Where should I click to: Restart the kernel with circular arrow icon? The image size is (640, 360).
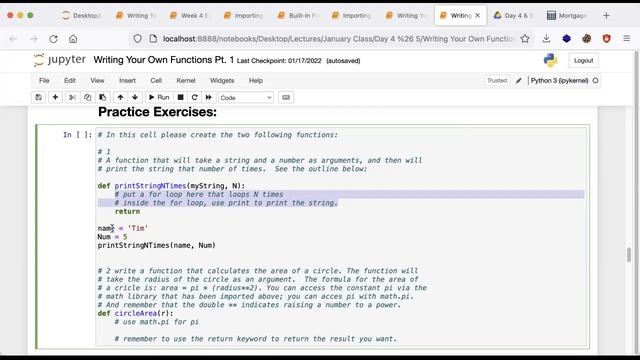click(194, 98)
